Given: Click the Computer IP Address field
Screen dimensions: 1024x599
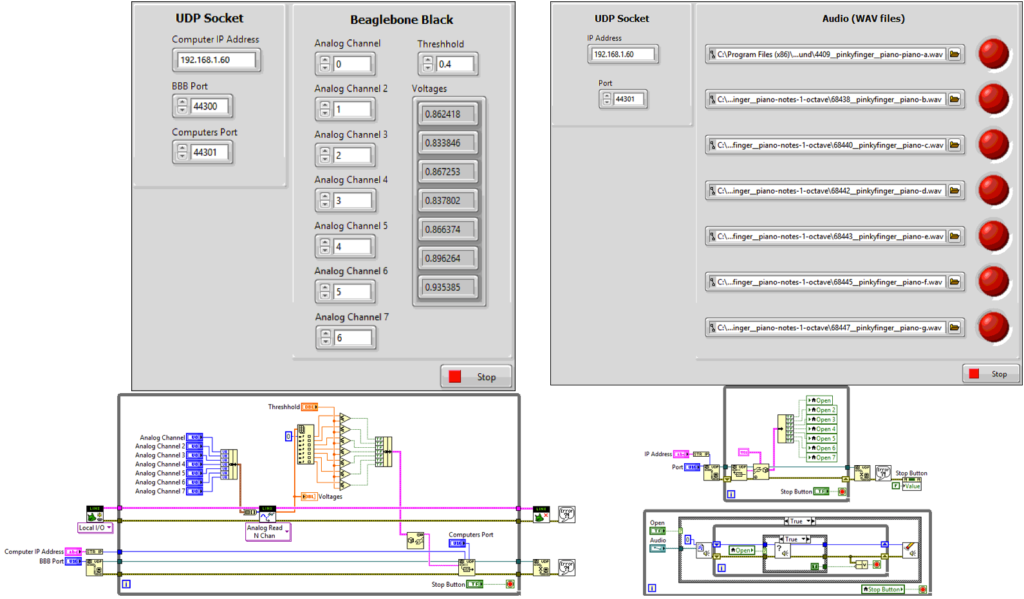Looking at the screenshot, I should (216, 60).
